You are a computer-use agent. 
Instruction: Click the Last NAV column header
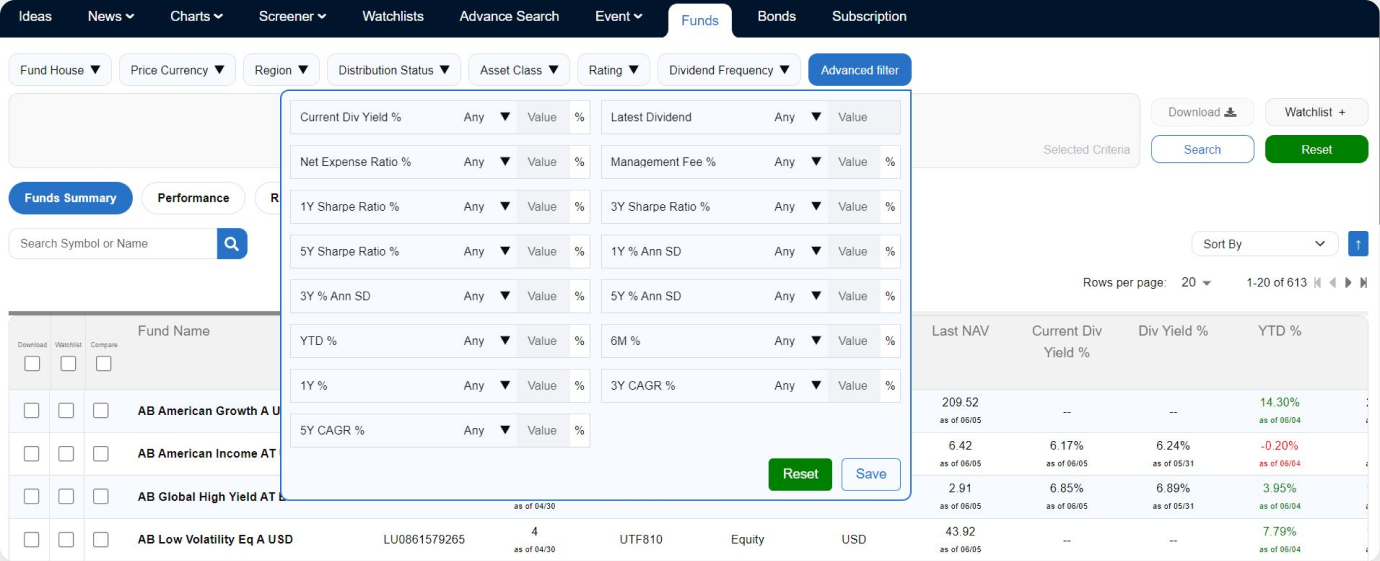pyautogui.click(x=960, y=331)
